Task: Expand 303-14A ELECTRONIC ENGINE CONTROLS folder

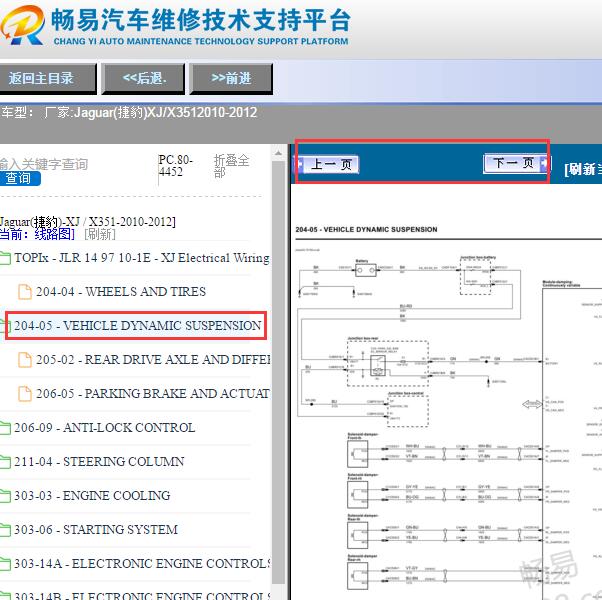Action: click(142, 564)
